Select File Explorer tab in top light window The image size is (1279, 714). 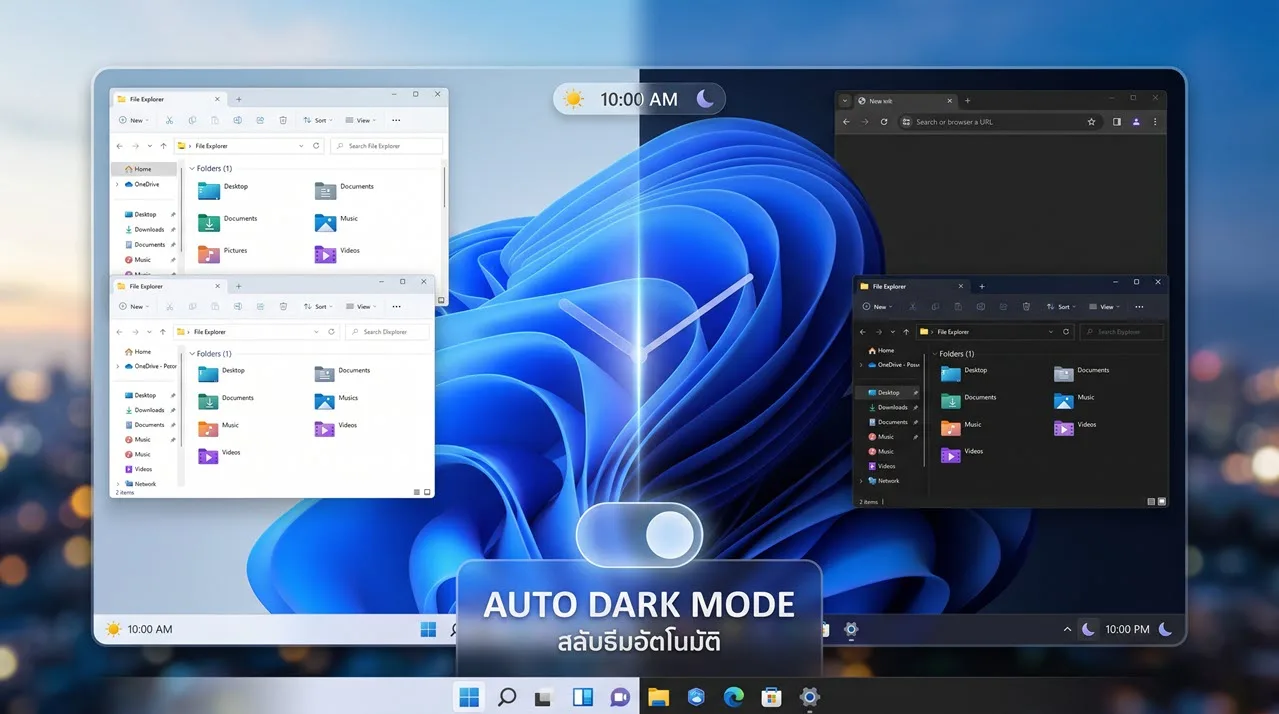pos(168,99)
